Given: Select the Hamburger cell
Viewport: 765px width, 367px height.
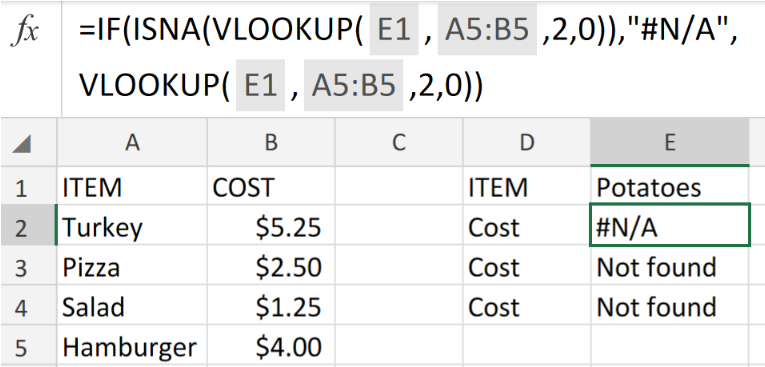Looking at the screenshot, I should pos(132,347).
